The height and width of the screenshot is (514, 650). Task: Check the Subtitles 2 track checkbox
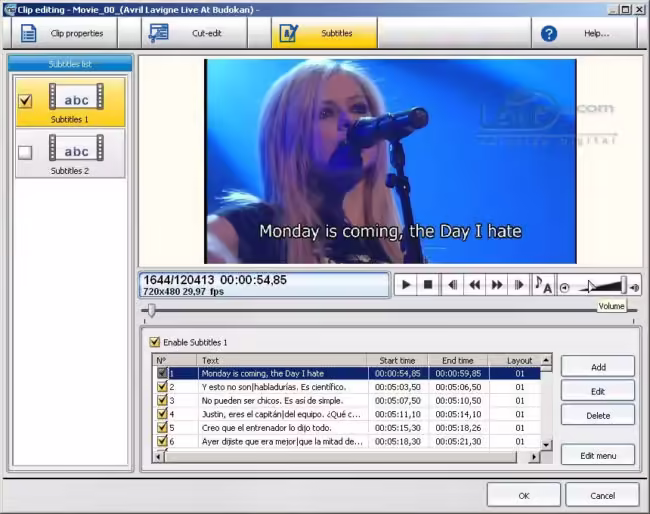[25, 152]
